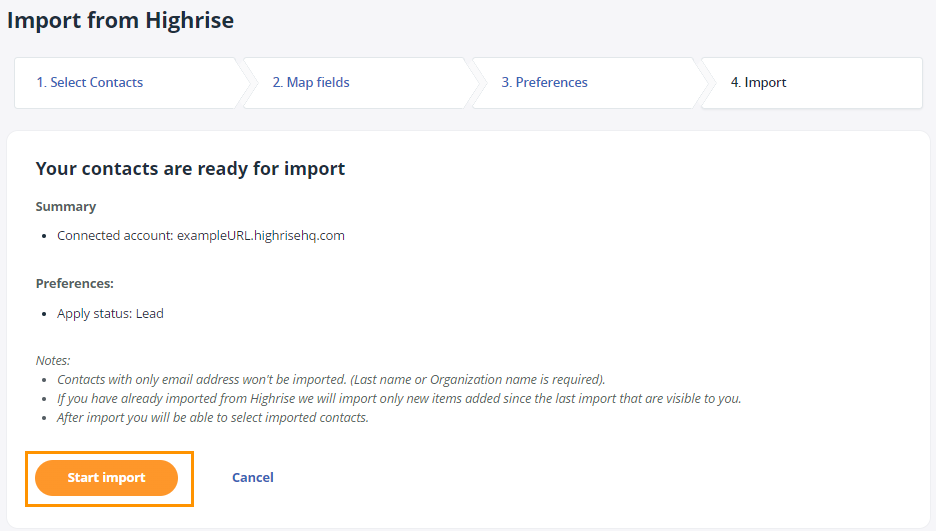
Task: Click the 'Summary' label
Action: pyautogui.click(x=66, y=206)
